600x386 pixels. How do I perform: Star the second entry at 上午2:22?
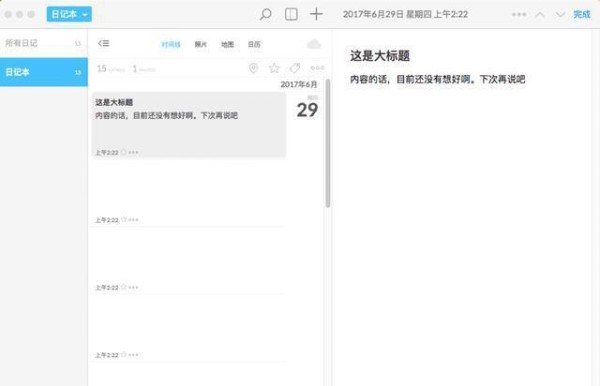124,220
